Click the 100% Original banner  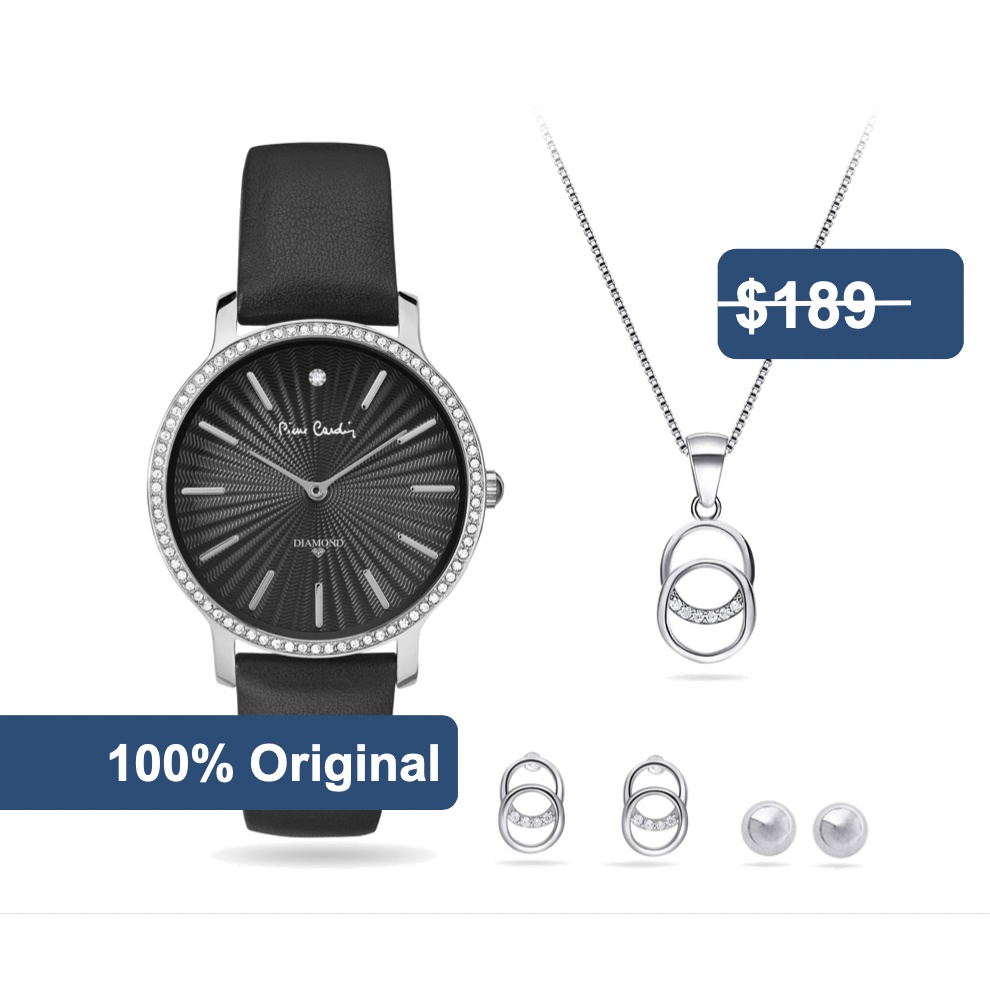coord(229,762)
